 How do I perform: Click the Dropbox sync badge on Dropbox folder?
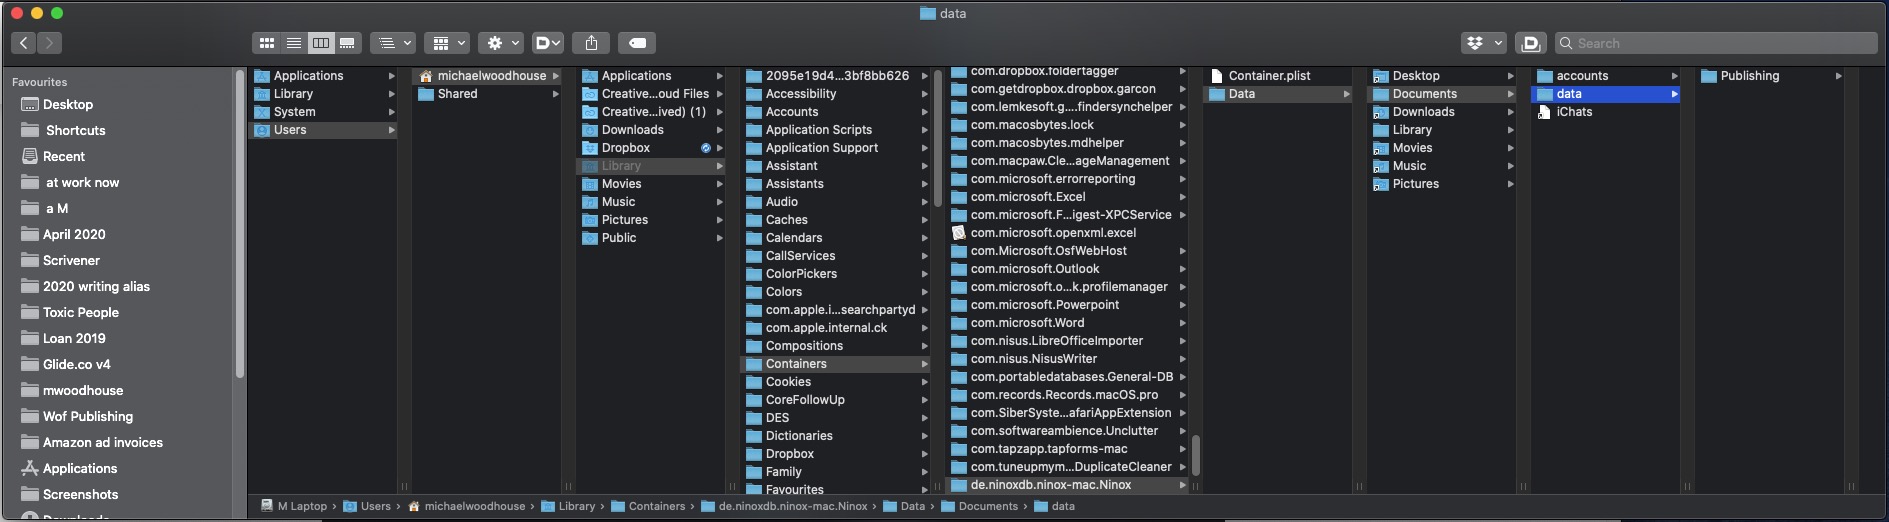pyautogui.click(x=706, y=148)
